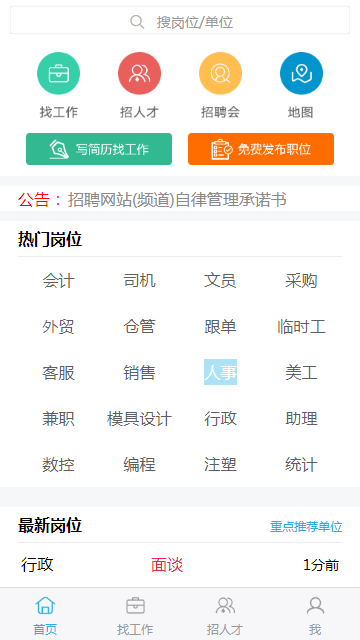Click the green briefcase 找工作 icon
Viewport: 360px width, 640px height.
click(58, 73)
